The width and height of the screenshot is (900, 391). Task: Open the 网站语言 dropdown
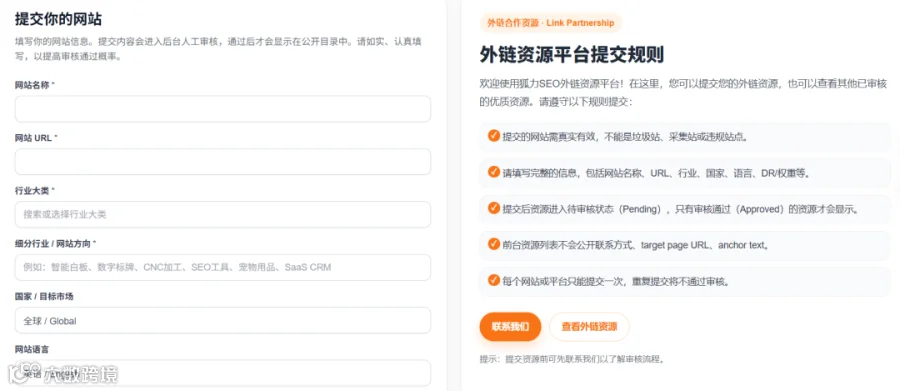coord(223,373)
